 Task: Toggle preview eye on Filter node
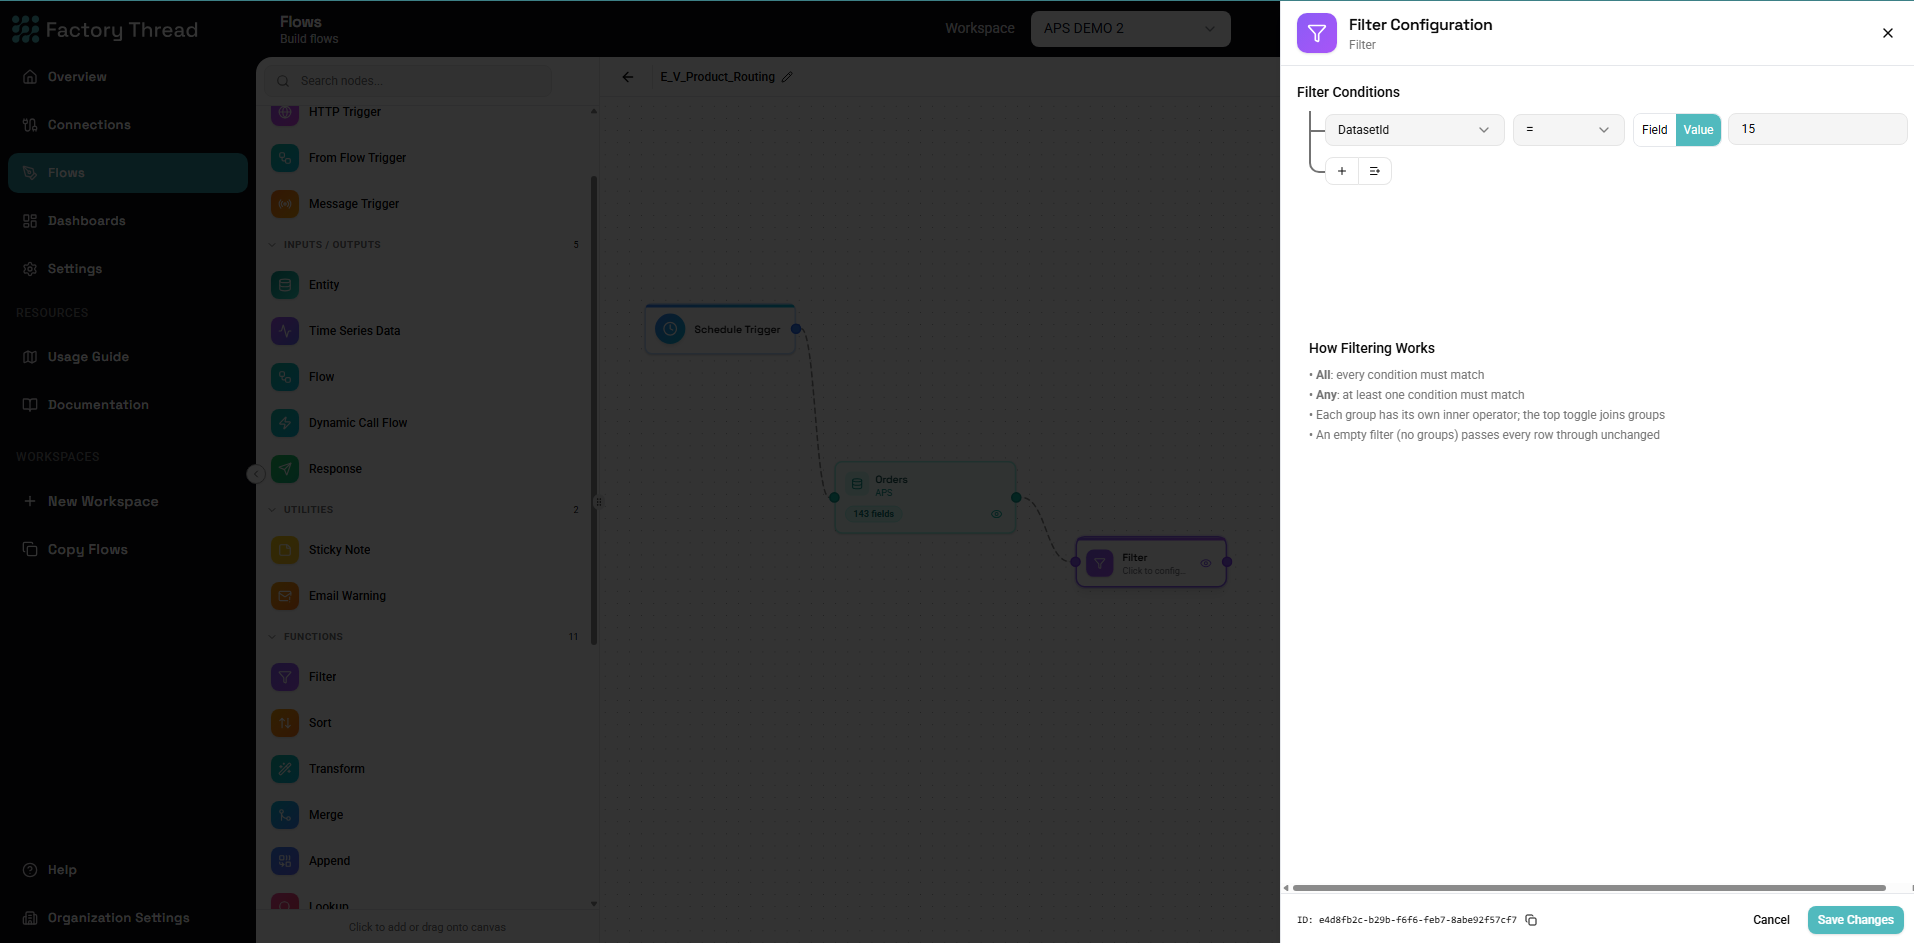coord(1206,563)
